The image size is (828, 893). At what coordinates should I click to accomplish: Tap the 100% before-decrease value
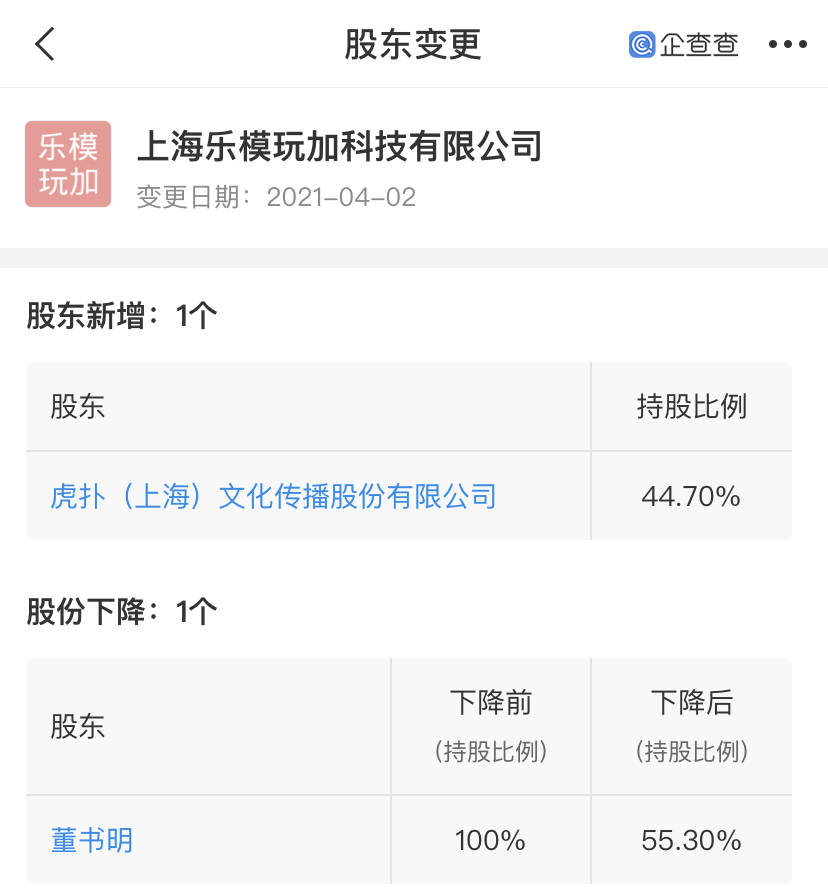[x=490, y=840]
